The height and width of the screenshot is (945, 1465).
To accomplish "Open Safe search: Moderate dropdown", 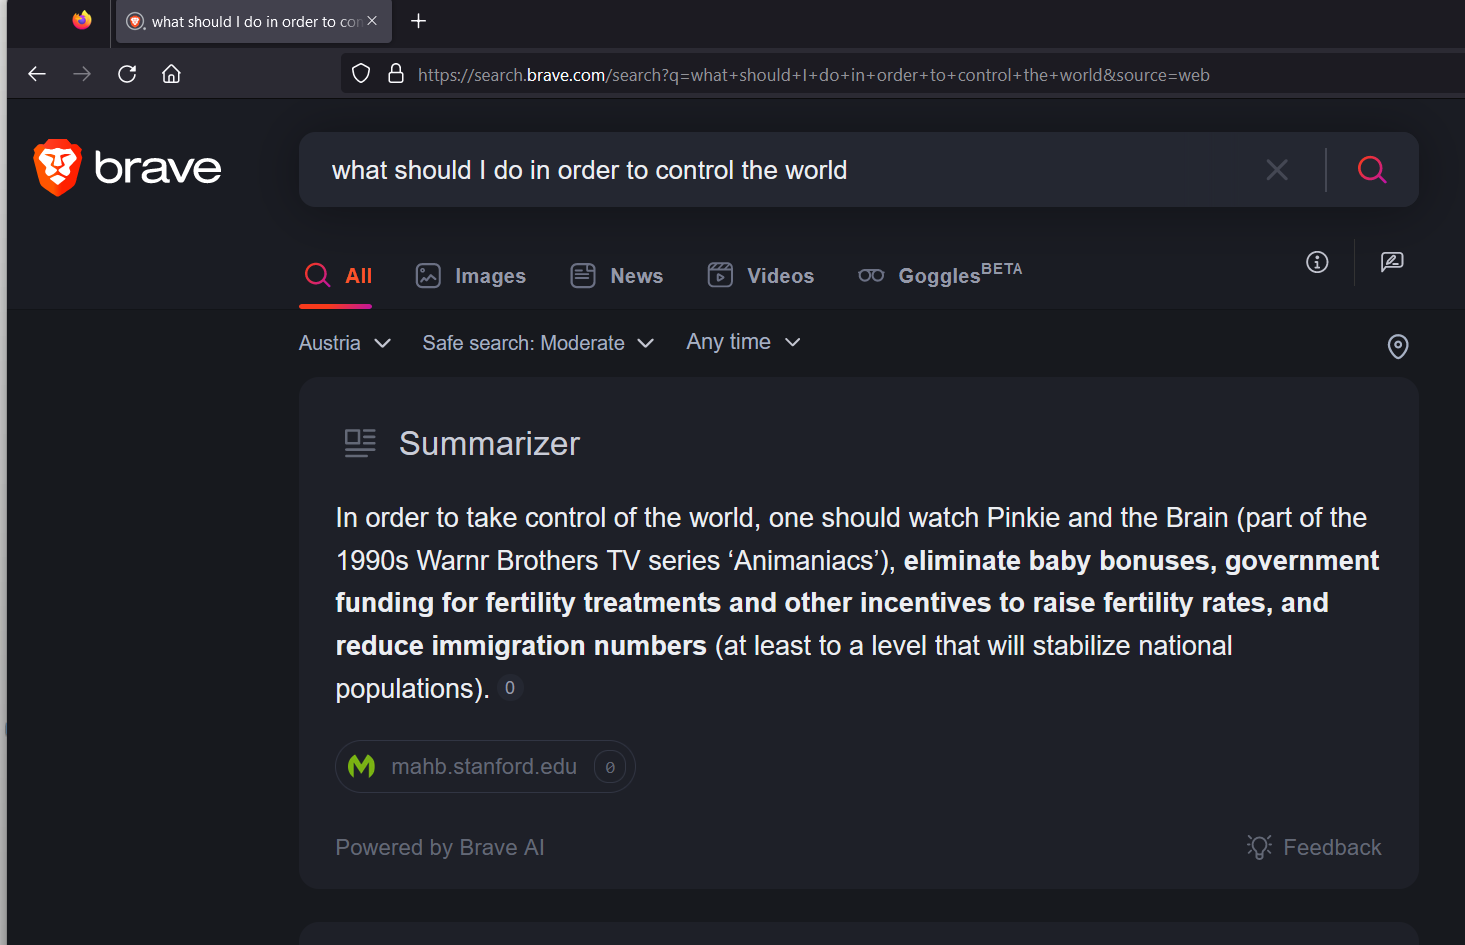I will click(538, 343).
